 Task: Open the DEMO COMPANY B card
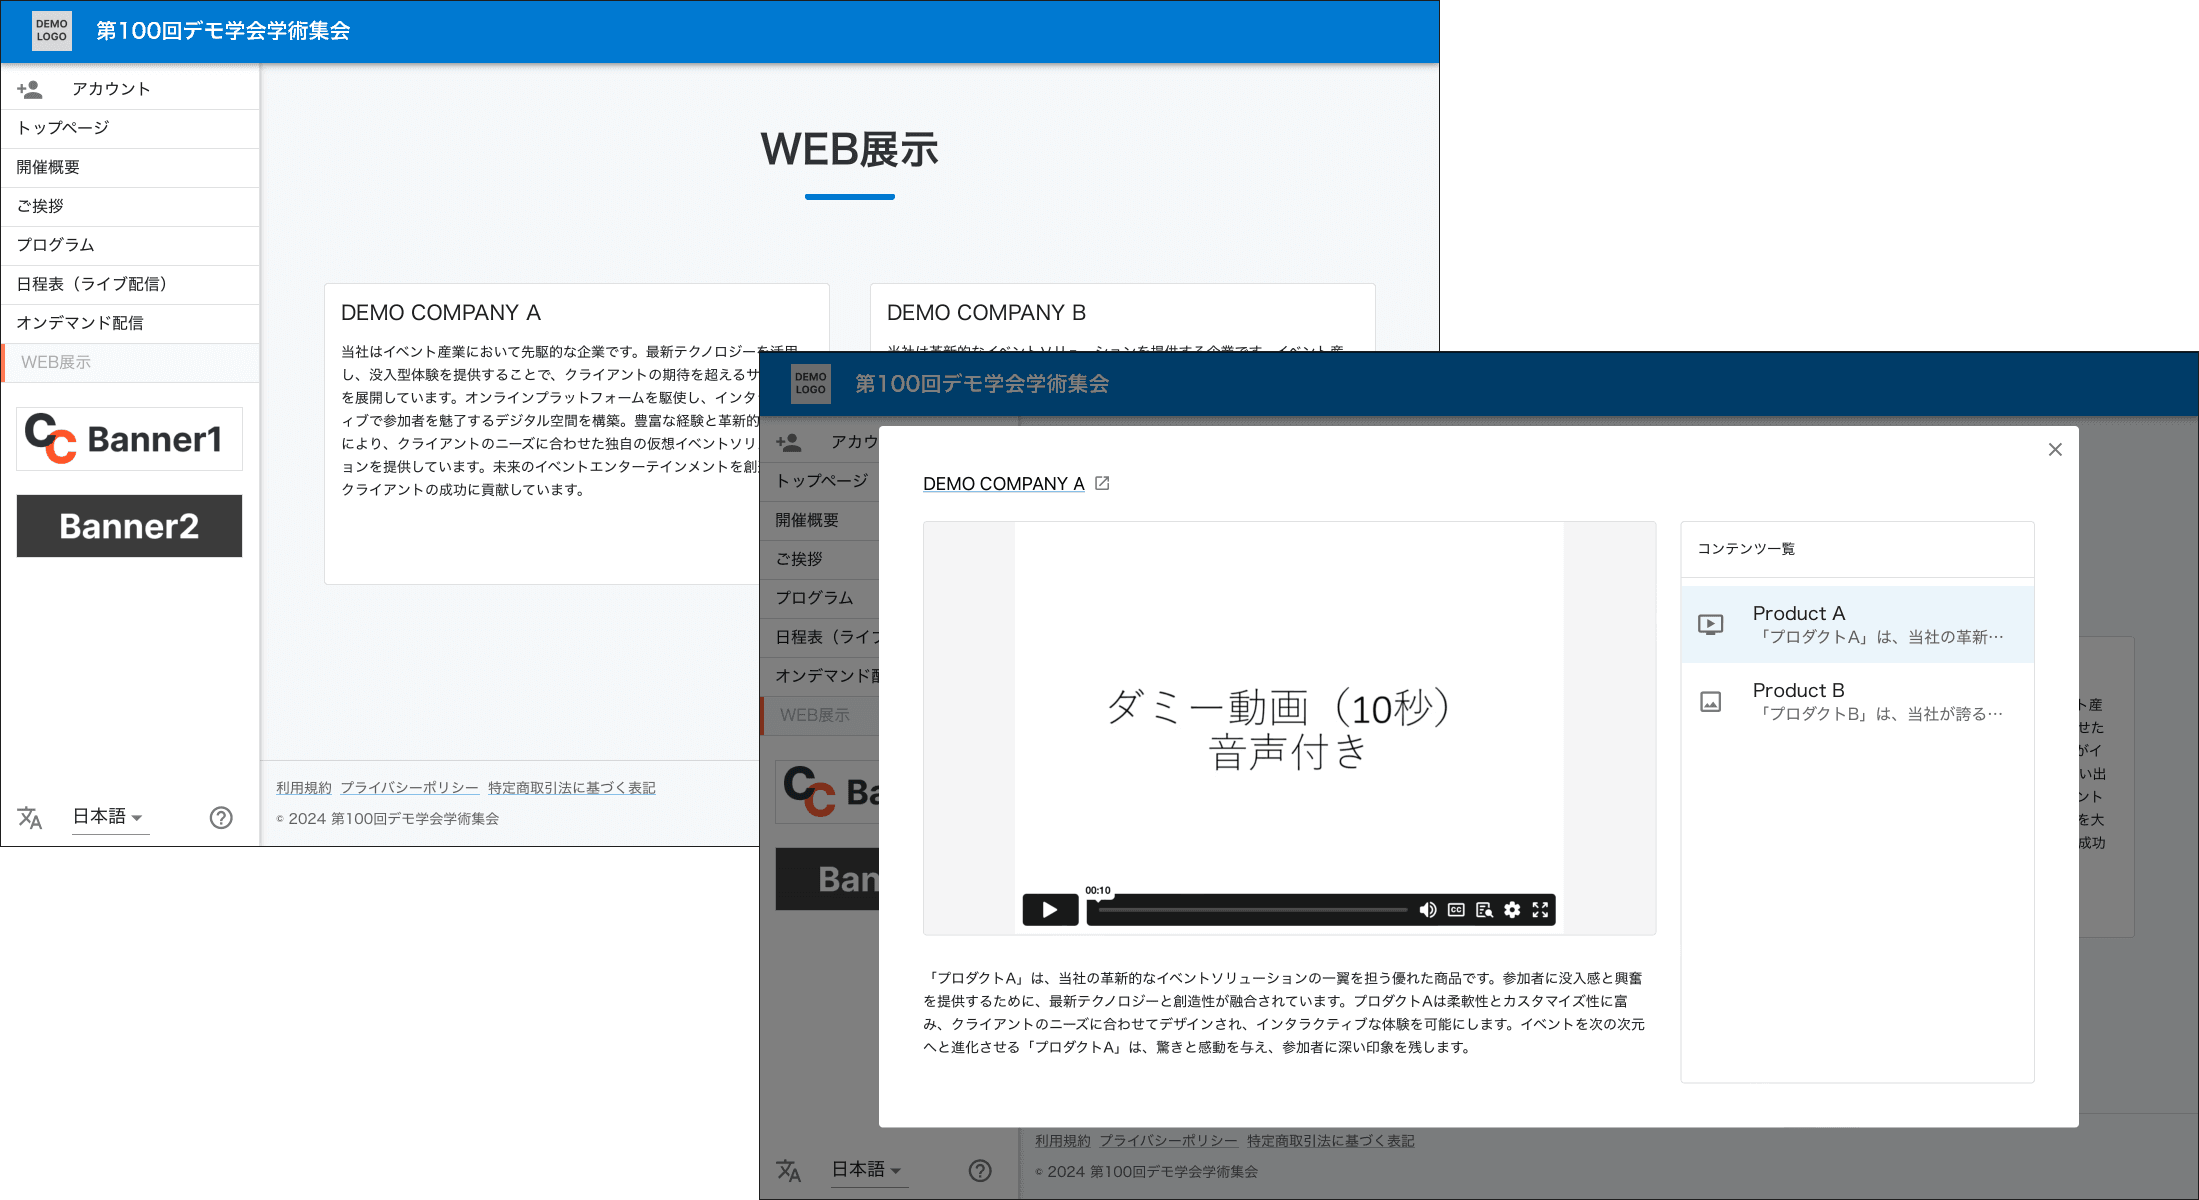coord(1122,317)
